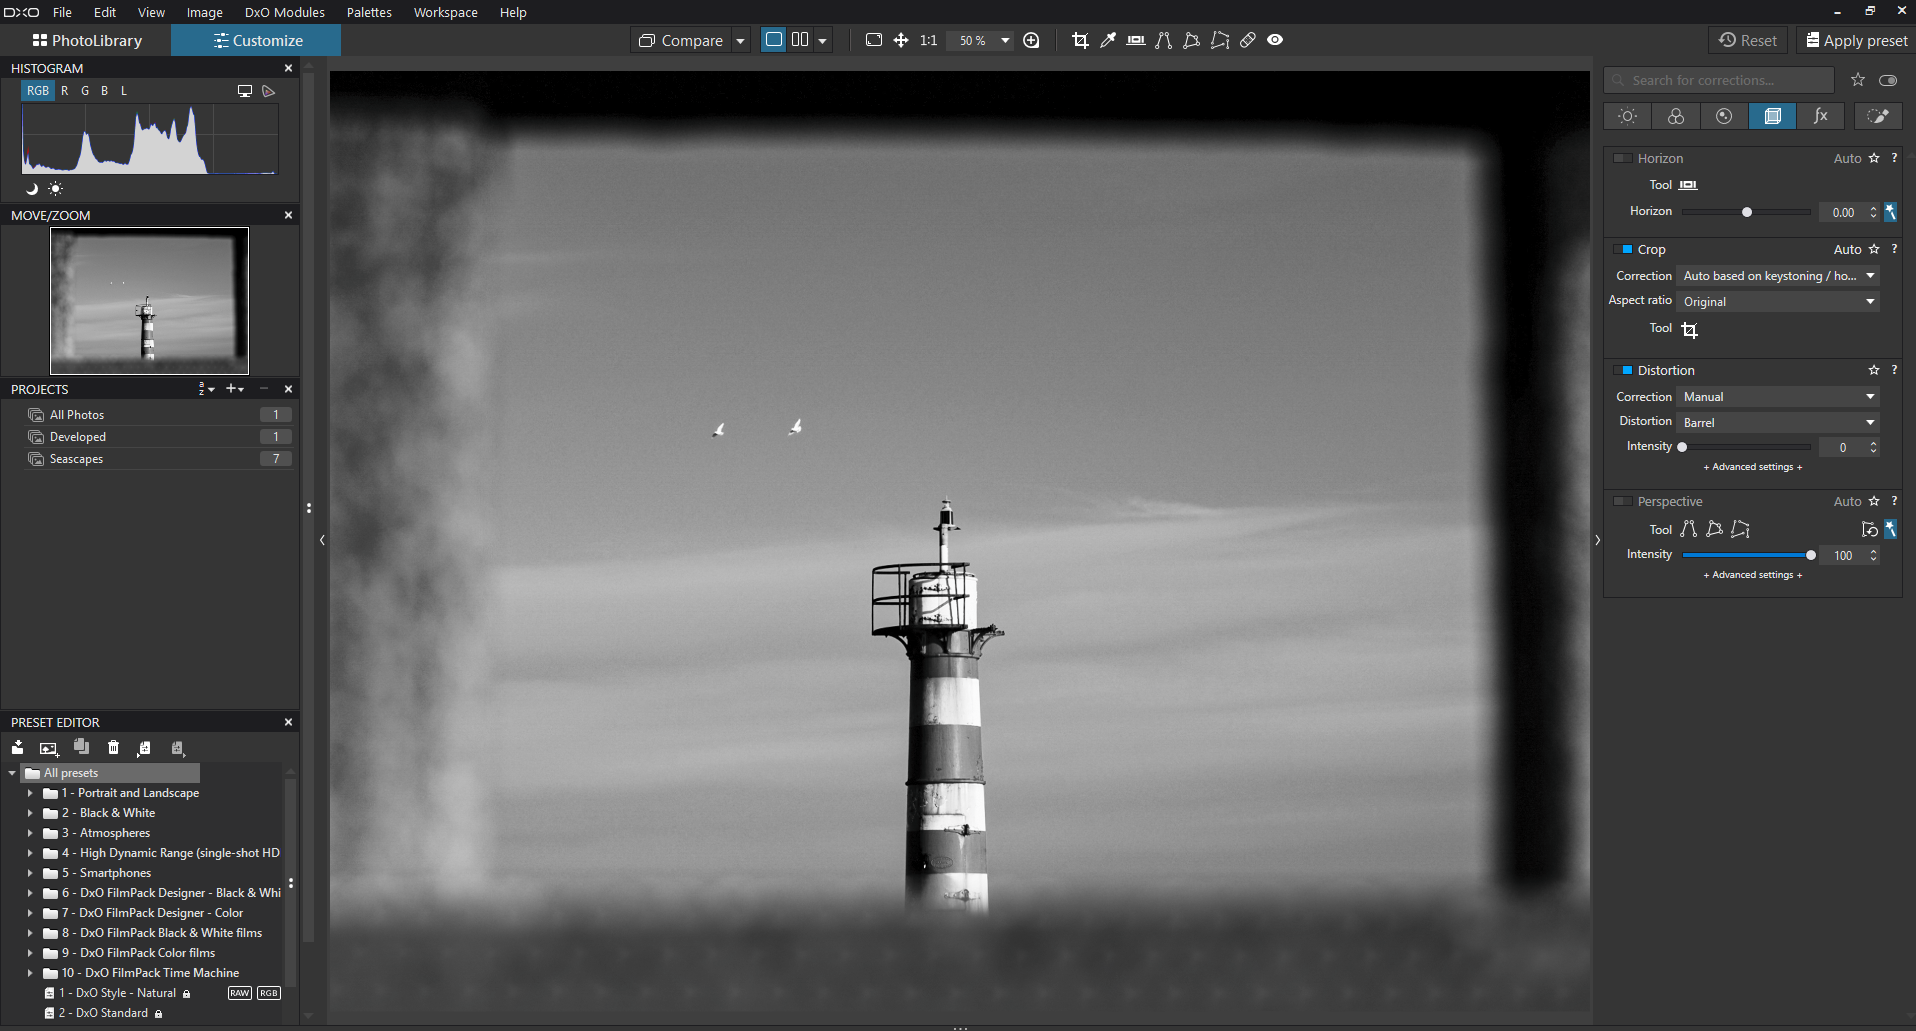This screenshot has width=1916, height=1031.
Task: Open the Aspect ratio dropdown showing Original
Action: pos(1777,301)
